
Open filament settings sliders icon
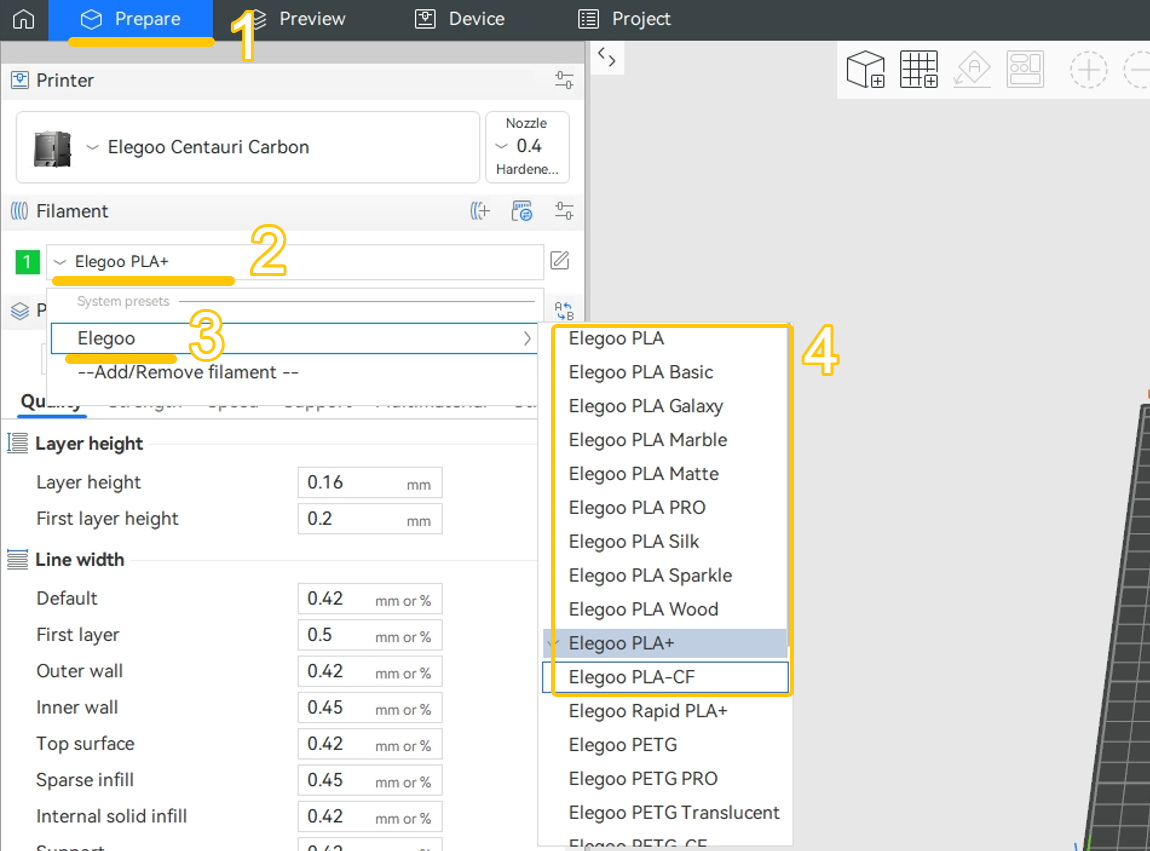tap(564, 211)
